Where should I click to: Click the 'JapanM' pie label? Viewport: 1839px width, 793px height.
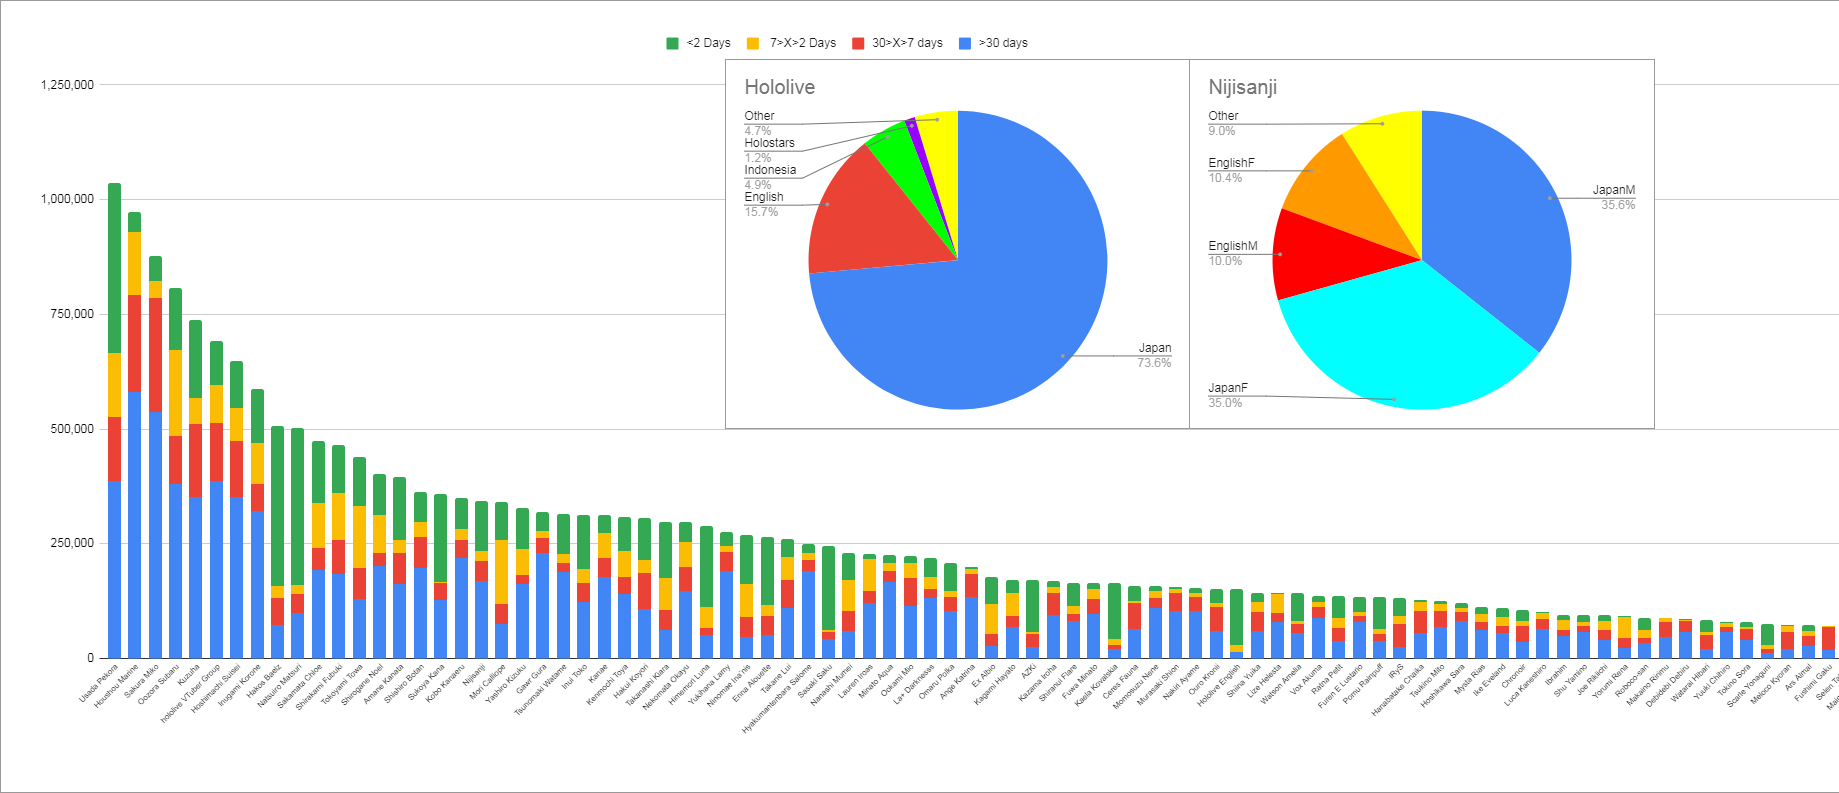1614,190
